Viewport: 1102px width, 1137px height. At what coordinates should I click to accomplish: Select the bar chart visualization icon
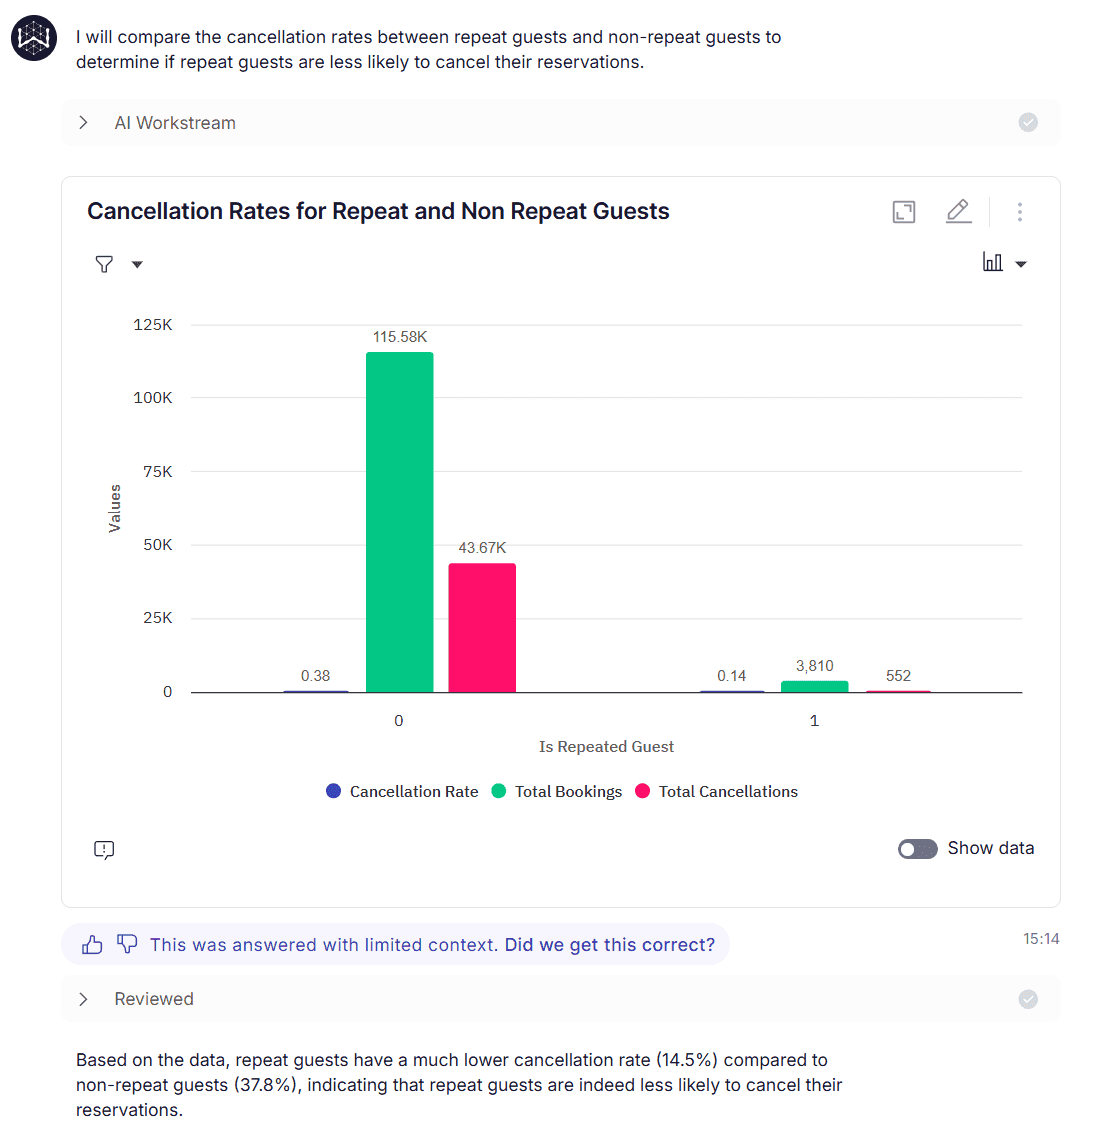tap(993, 262)
